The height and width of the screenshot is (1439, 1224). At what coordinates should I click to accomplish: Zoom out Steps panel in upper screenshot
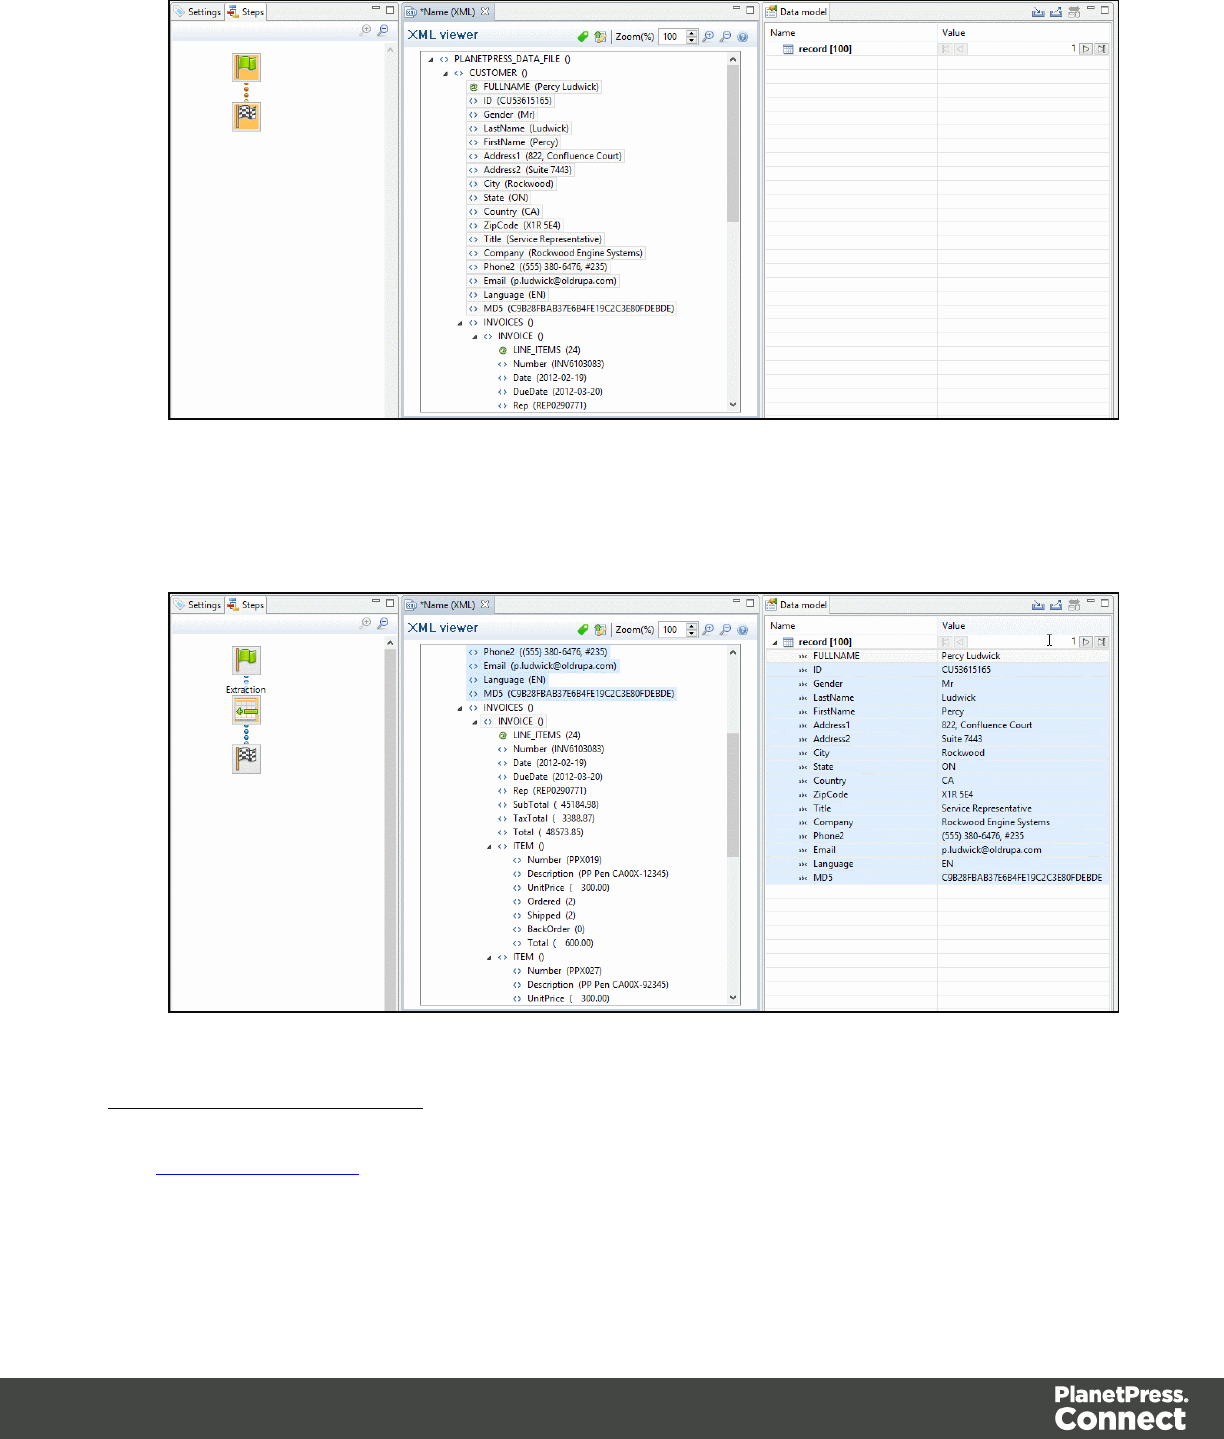coord(383,30)
